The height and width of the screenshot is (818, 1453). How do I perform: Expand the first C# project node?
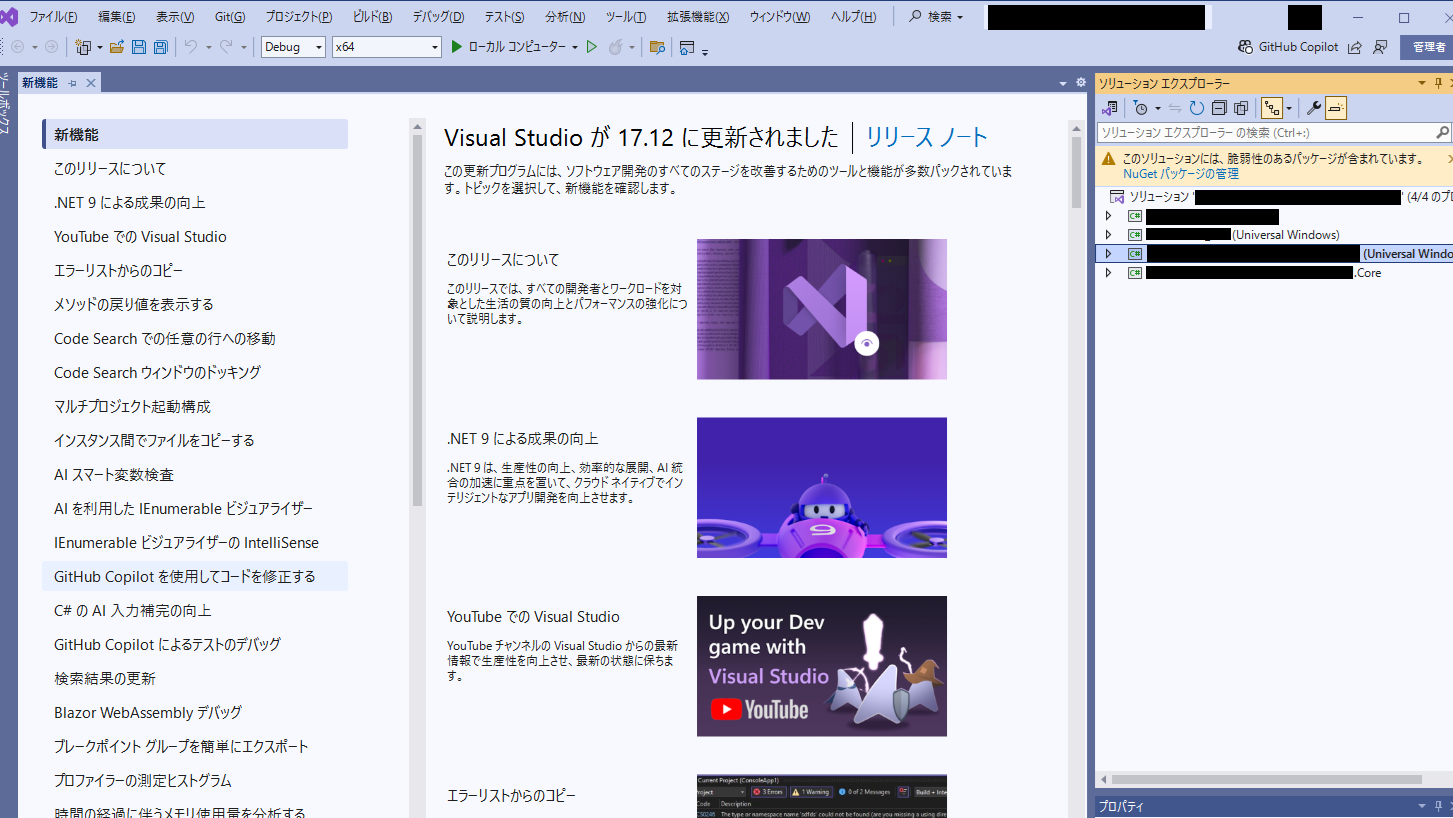(1108, 216)
